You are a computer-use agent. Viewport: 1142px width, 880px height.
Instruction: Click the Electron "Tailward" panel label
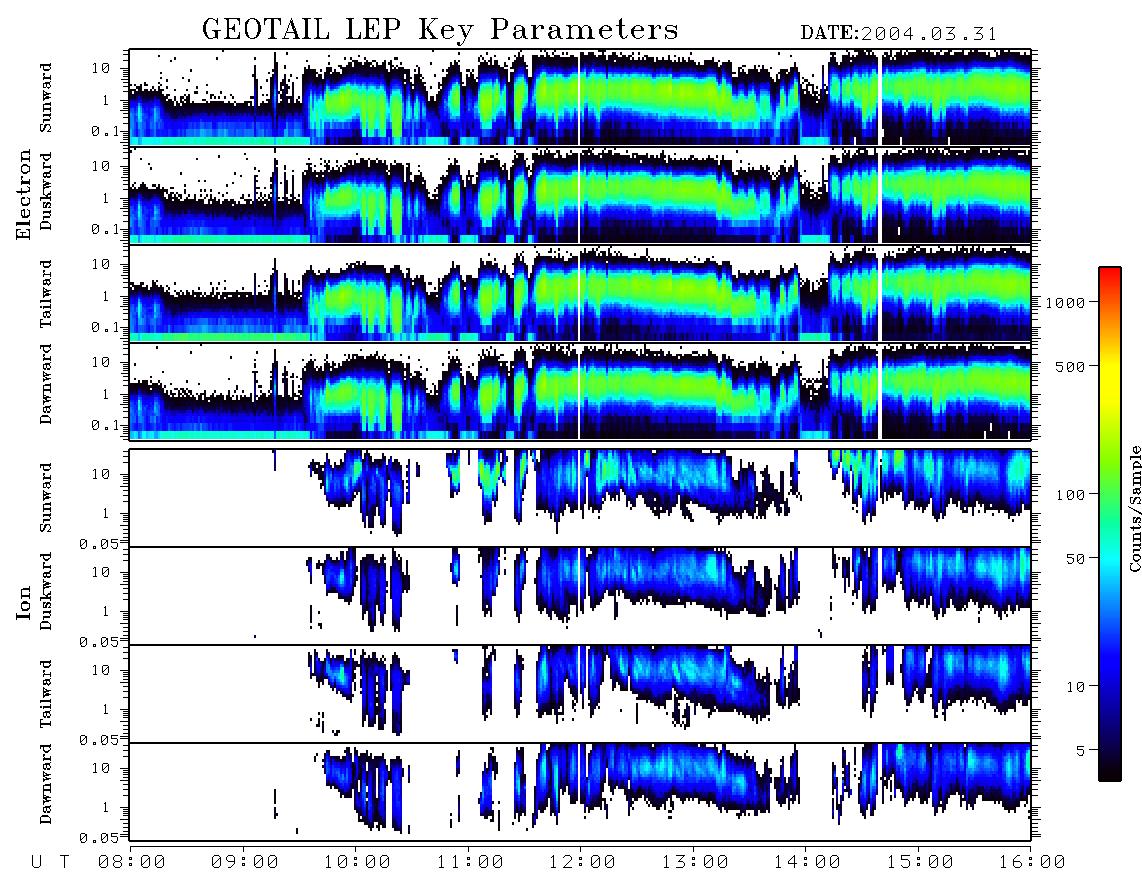point(46,294)
